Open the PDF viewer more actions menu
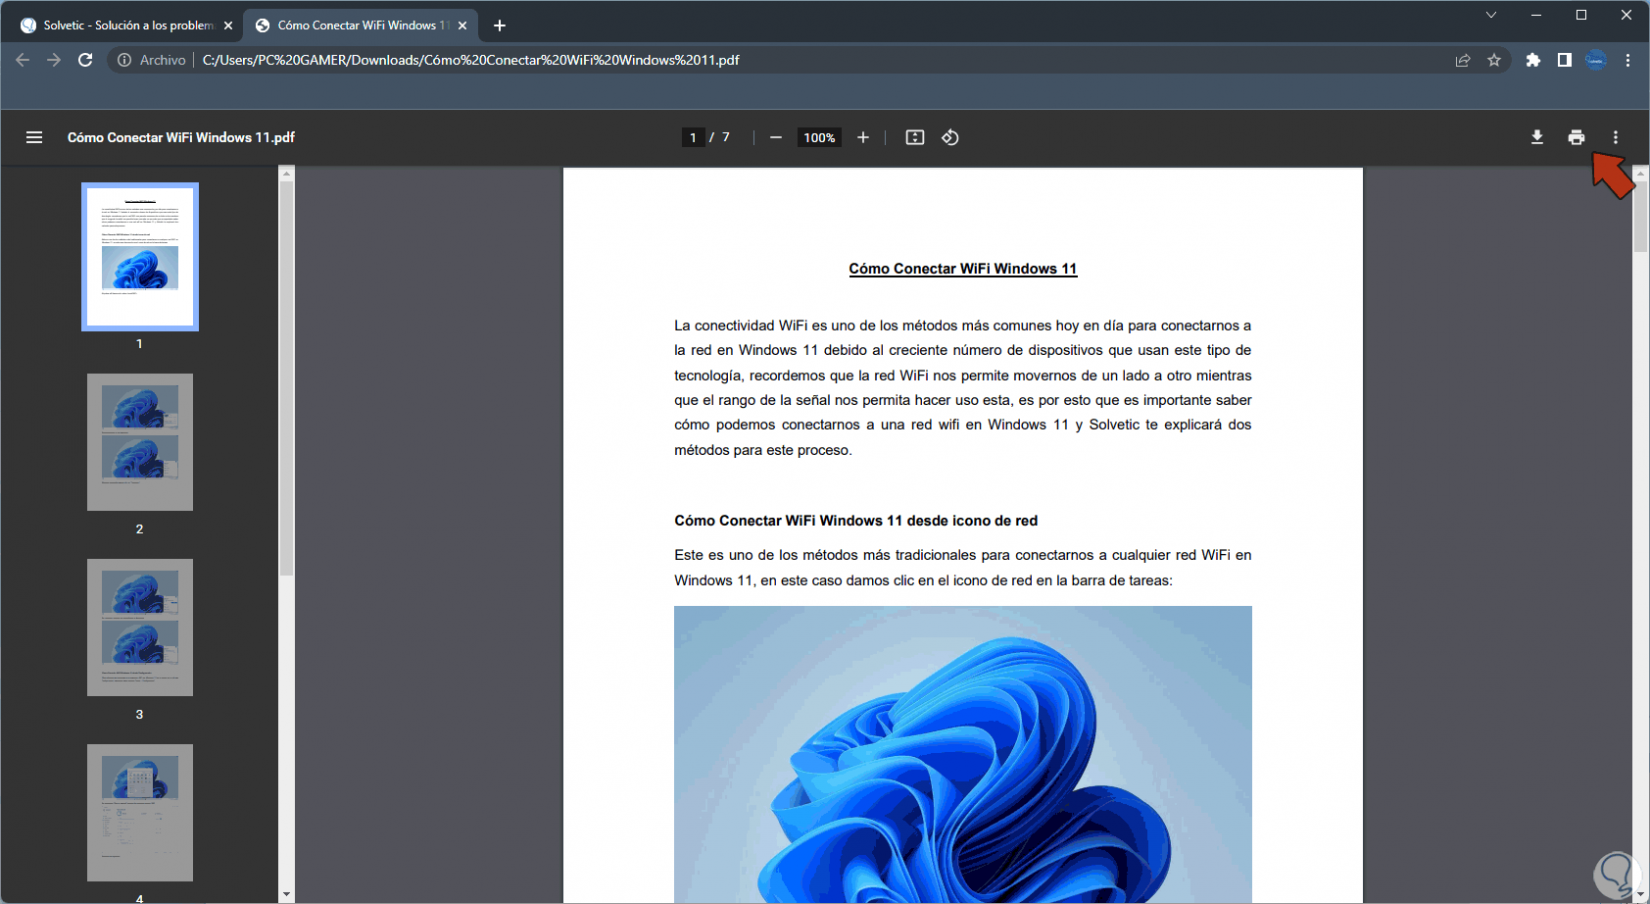 pos(1615,138)
